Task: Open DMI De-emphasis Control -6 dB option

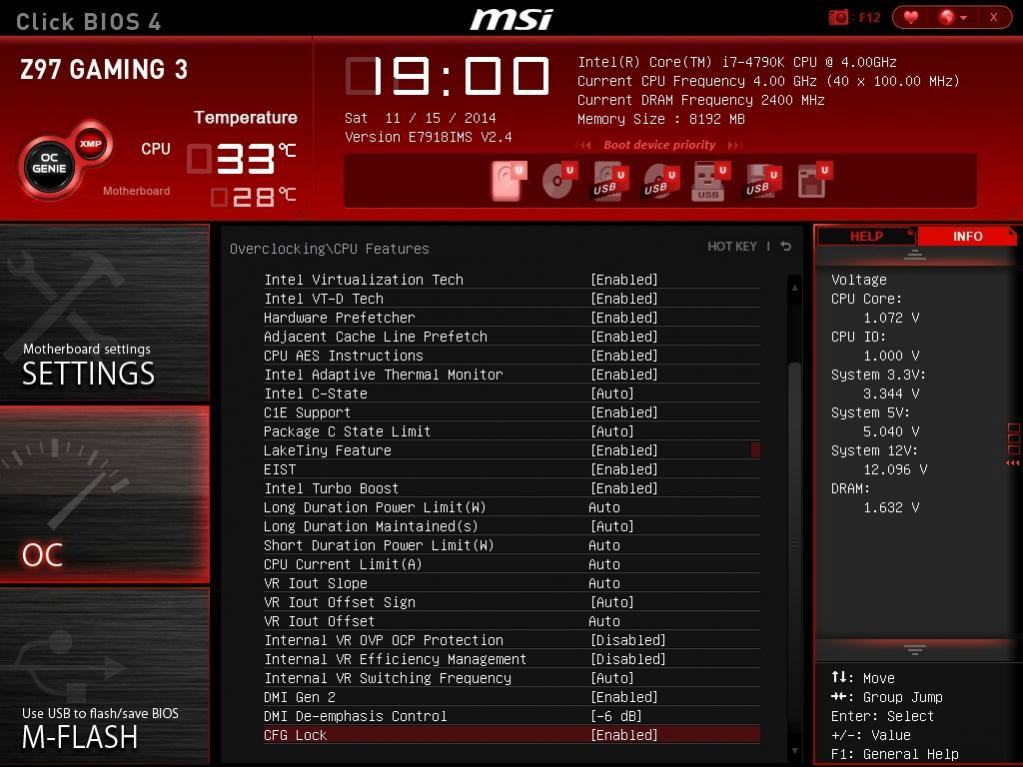Action: pyautogui.click(x=616, y=716)
